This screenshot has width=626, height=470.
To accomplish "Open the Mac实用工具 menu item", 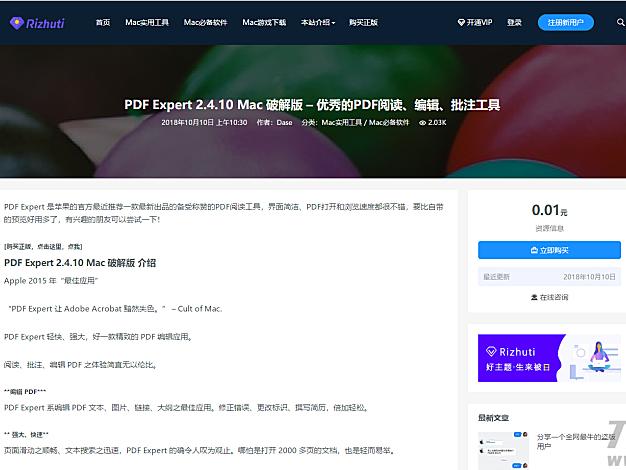I will [147, 22].
